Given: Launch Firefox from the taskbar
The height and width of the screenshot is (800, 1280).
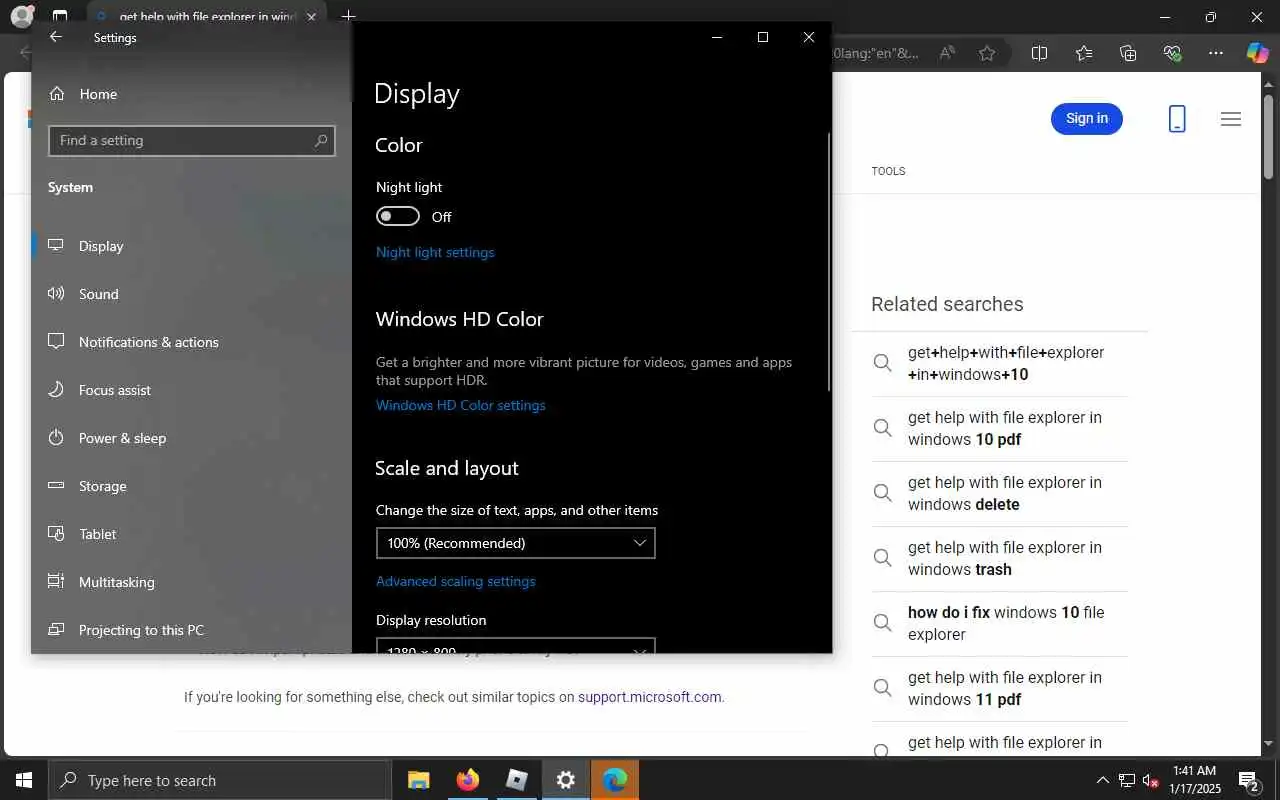Looking at the screenshot, I should (x=467, y=780).
